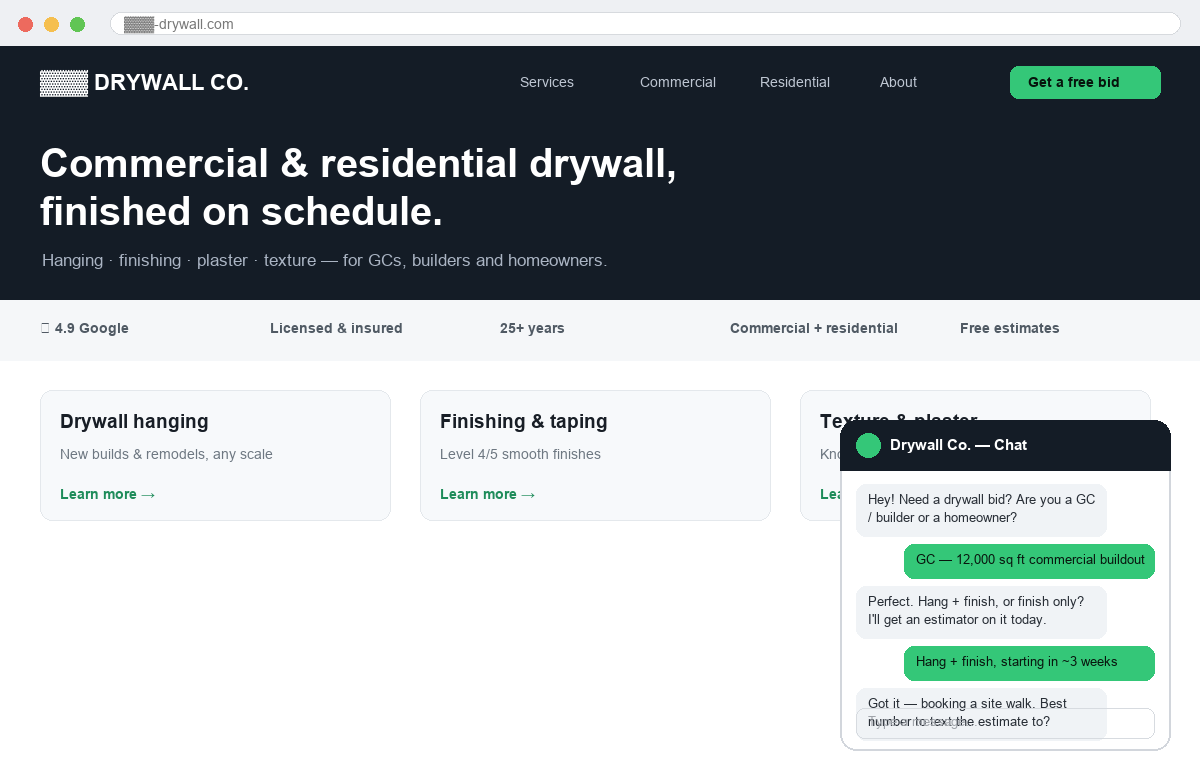Click the Need a drywall bid message
This screenshot has height=780, width=1200.
[x=981, y=509]
